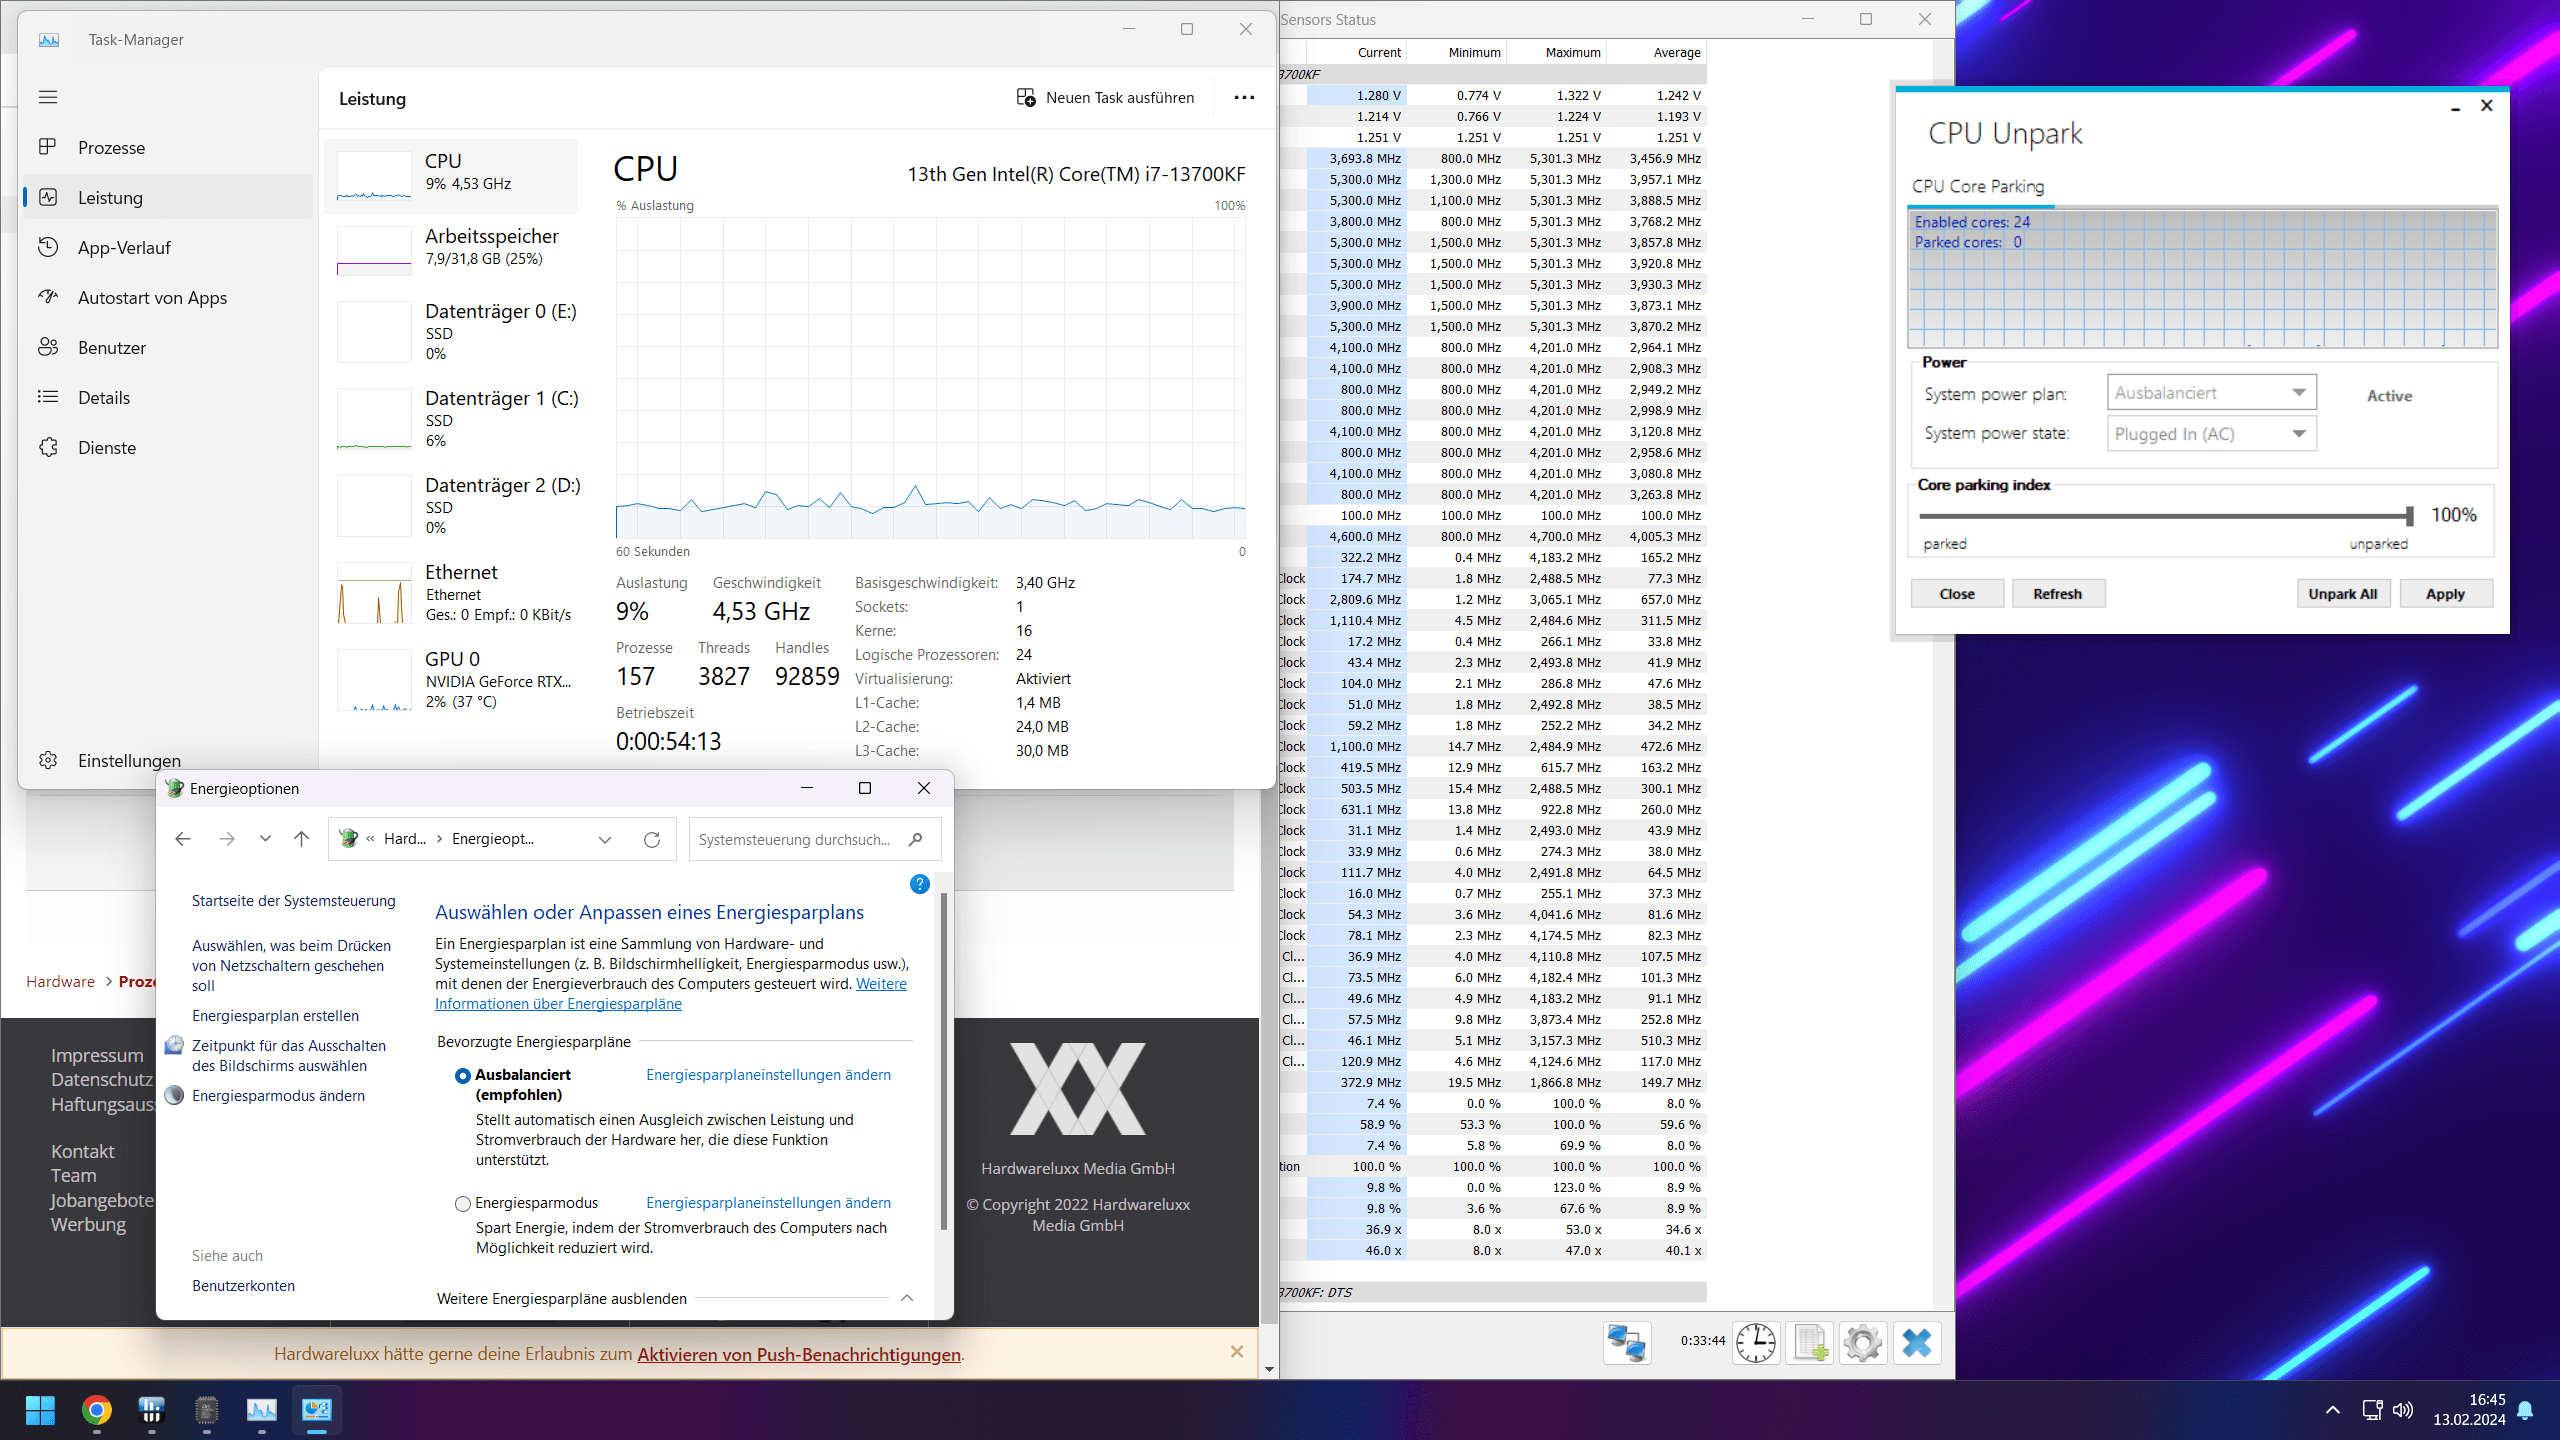Open Weitere Informationen über Energiesparpläne link
The width and height of the screenshot is (2560, 1440).
tap(671, 994)
